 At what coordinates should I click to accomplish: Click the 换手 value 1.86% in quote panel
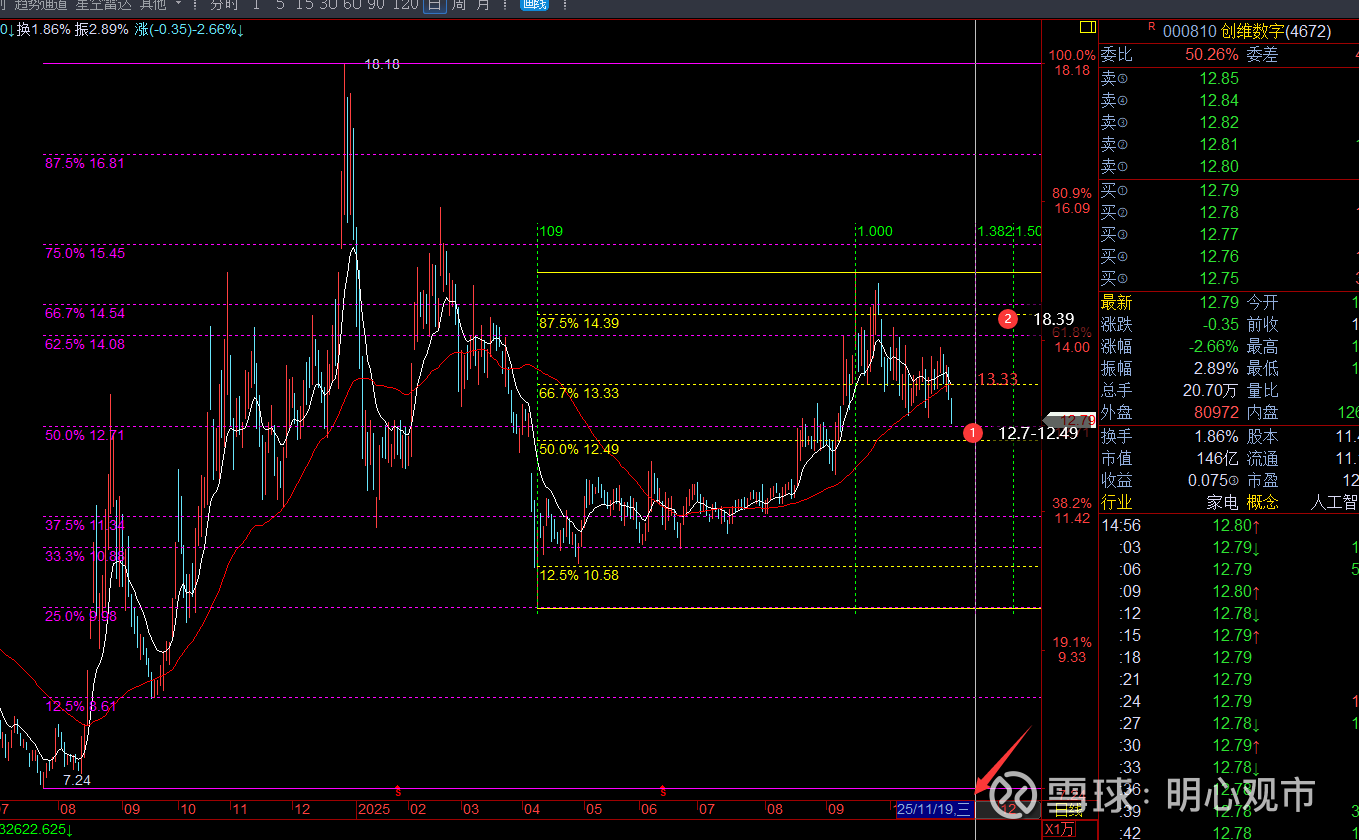click(1215, 436)
